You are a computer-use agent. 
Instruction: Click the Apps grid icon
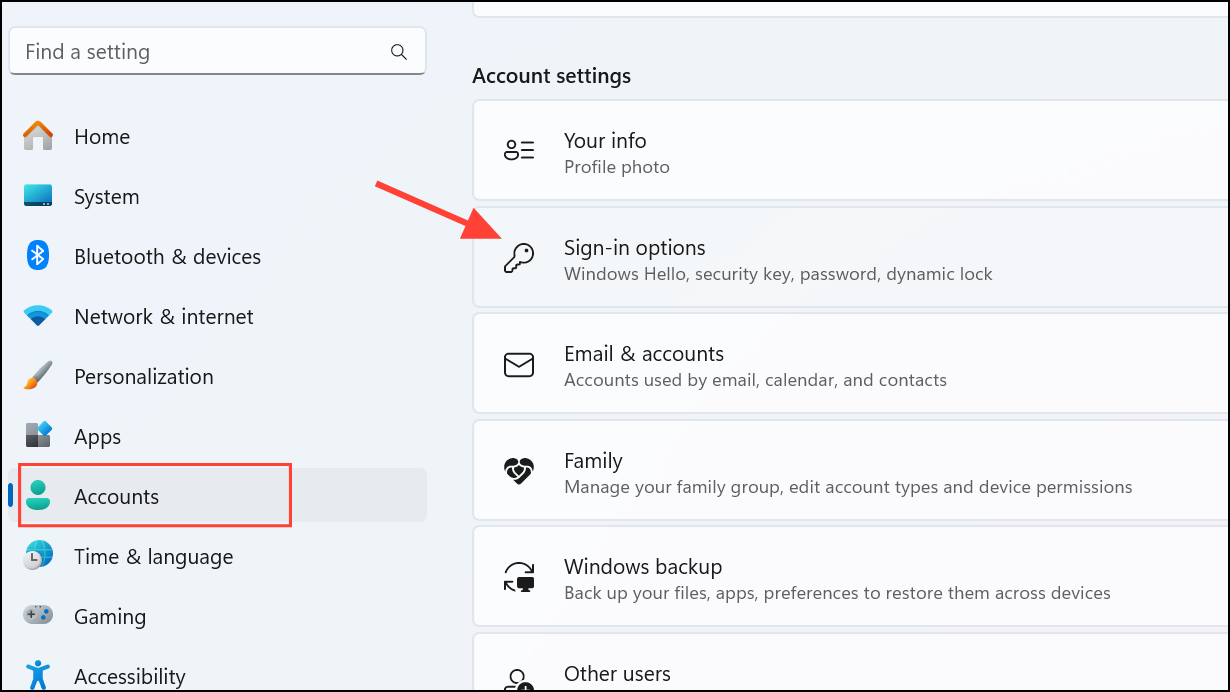tap(38, 436)
